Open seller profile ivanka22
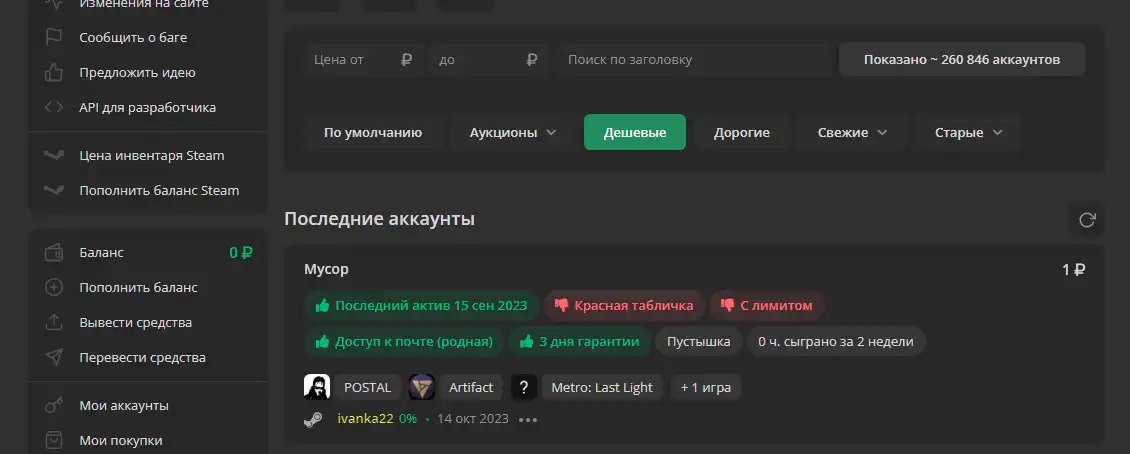1130x454 pixels. pyautogui.click(x=365, y=419)
